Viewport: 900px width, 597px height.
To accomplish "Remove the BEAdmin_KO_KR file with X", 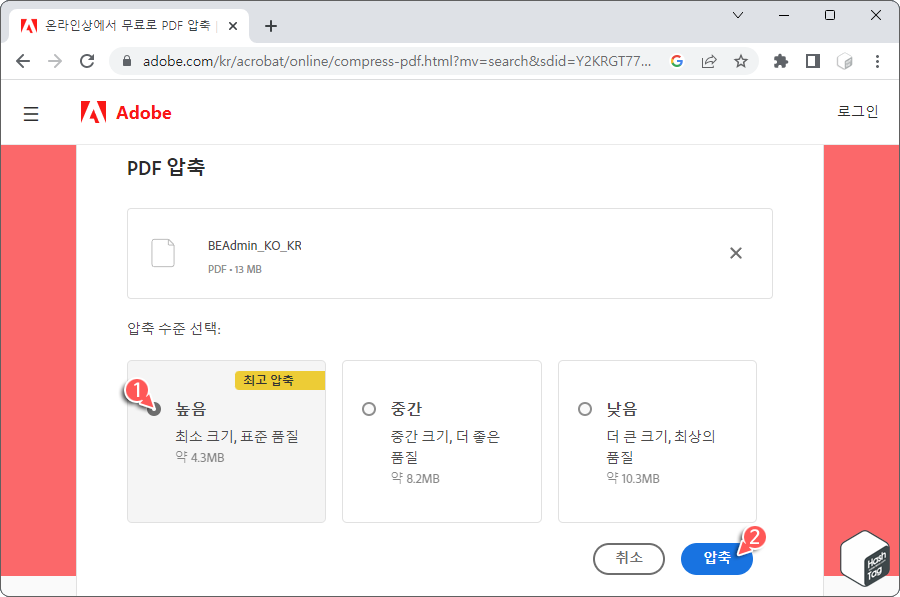I will (736, 253).
